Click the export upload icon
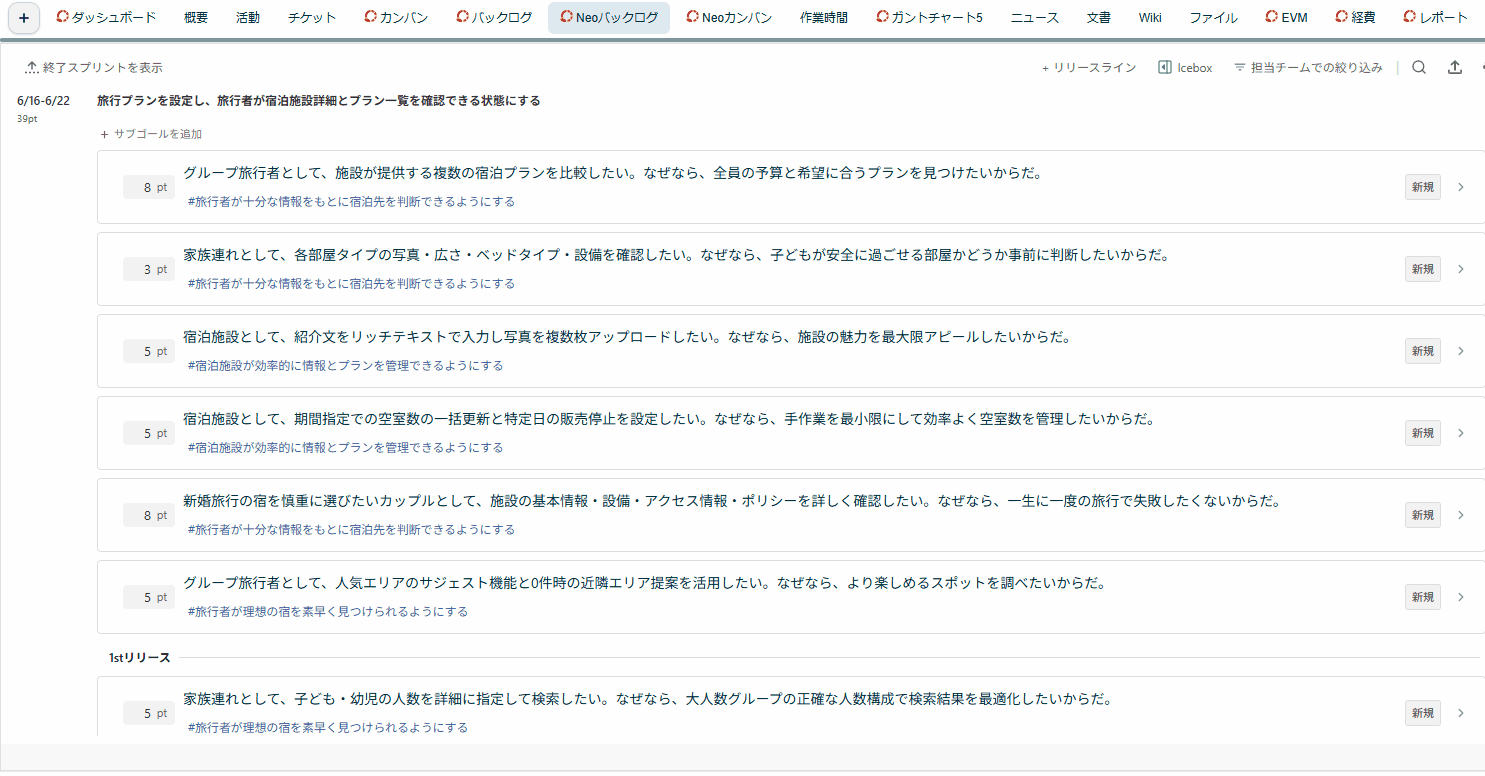The width and height of the screenshot is (1485, 776). coord(1455,67)
